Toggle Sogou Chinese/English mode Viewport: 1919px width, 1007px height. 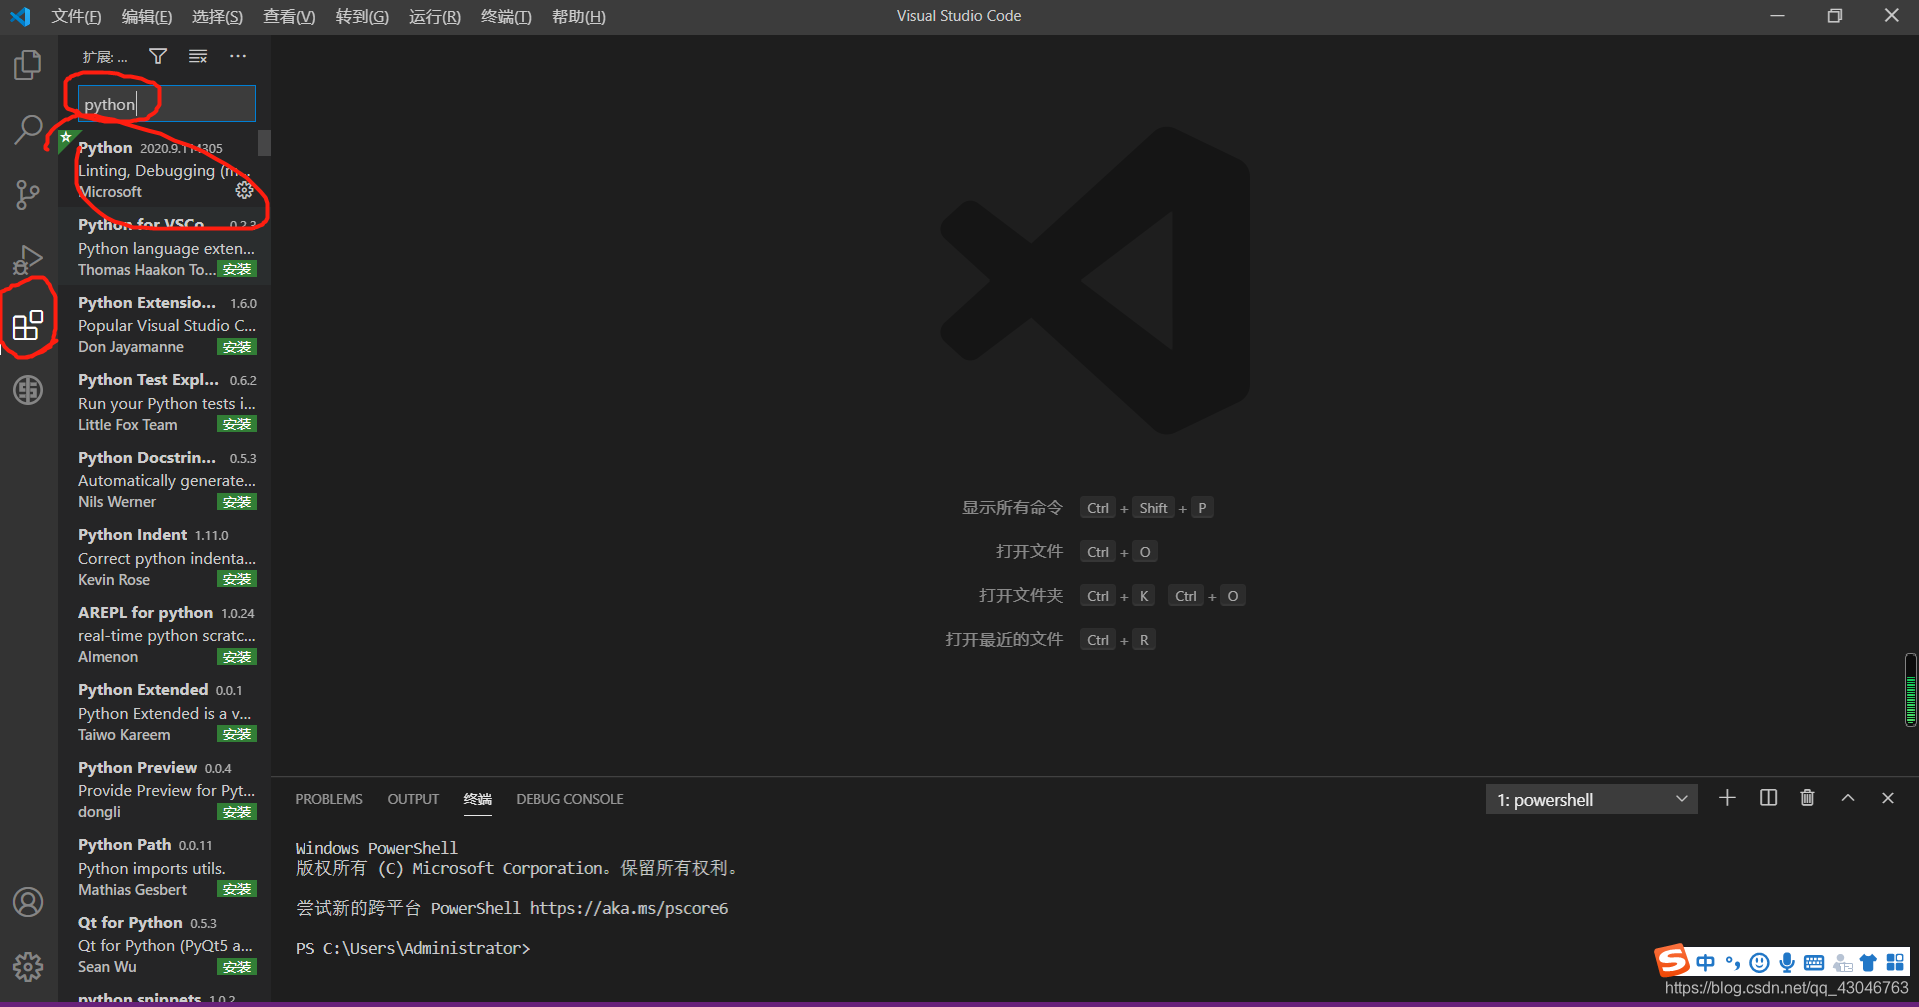(x=1706, y=963)
